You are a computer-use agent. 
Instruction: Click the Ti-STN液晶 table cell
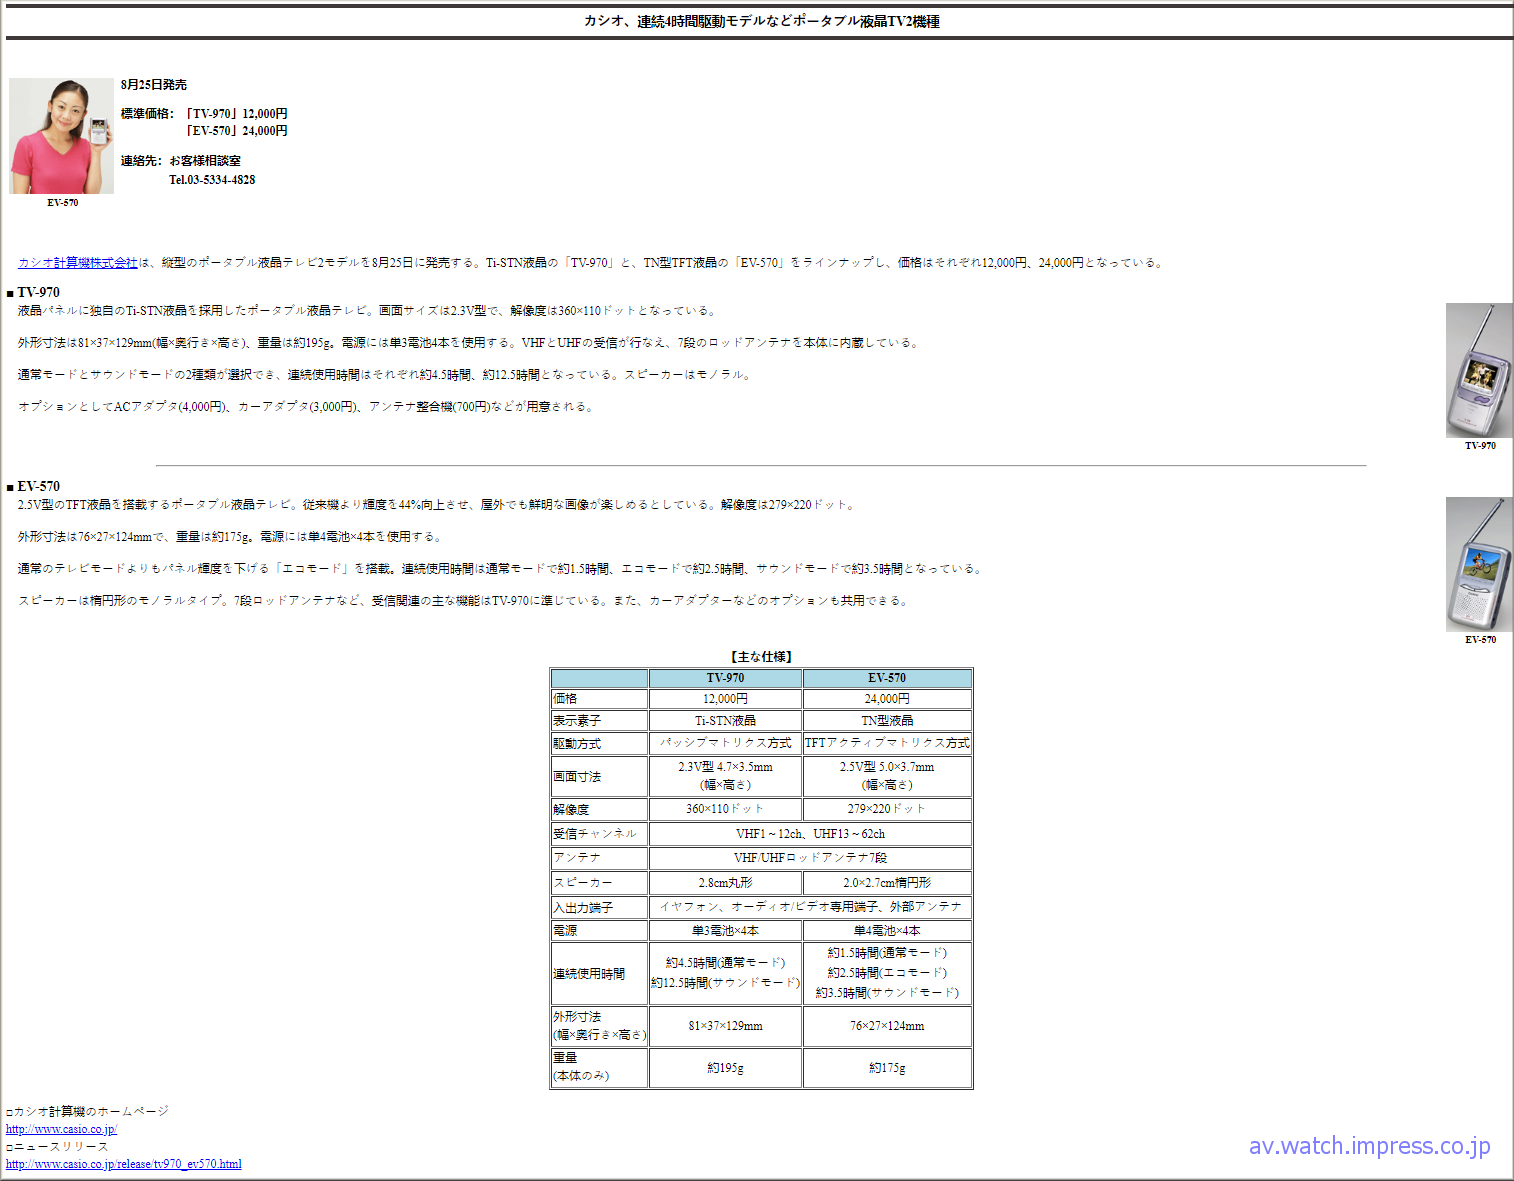click(725, 721)
